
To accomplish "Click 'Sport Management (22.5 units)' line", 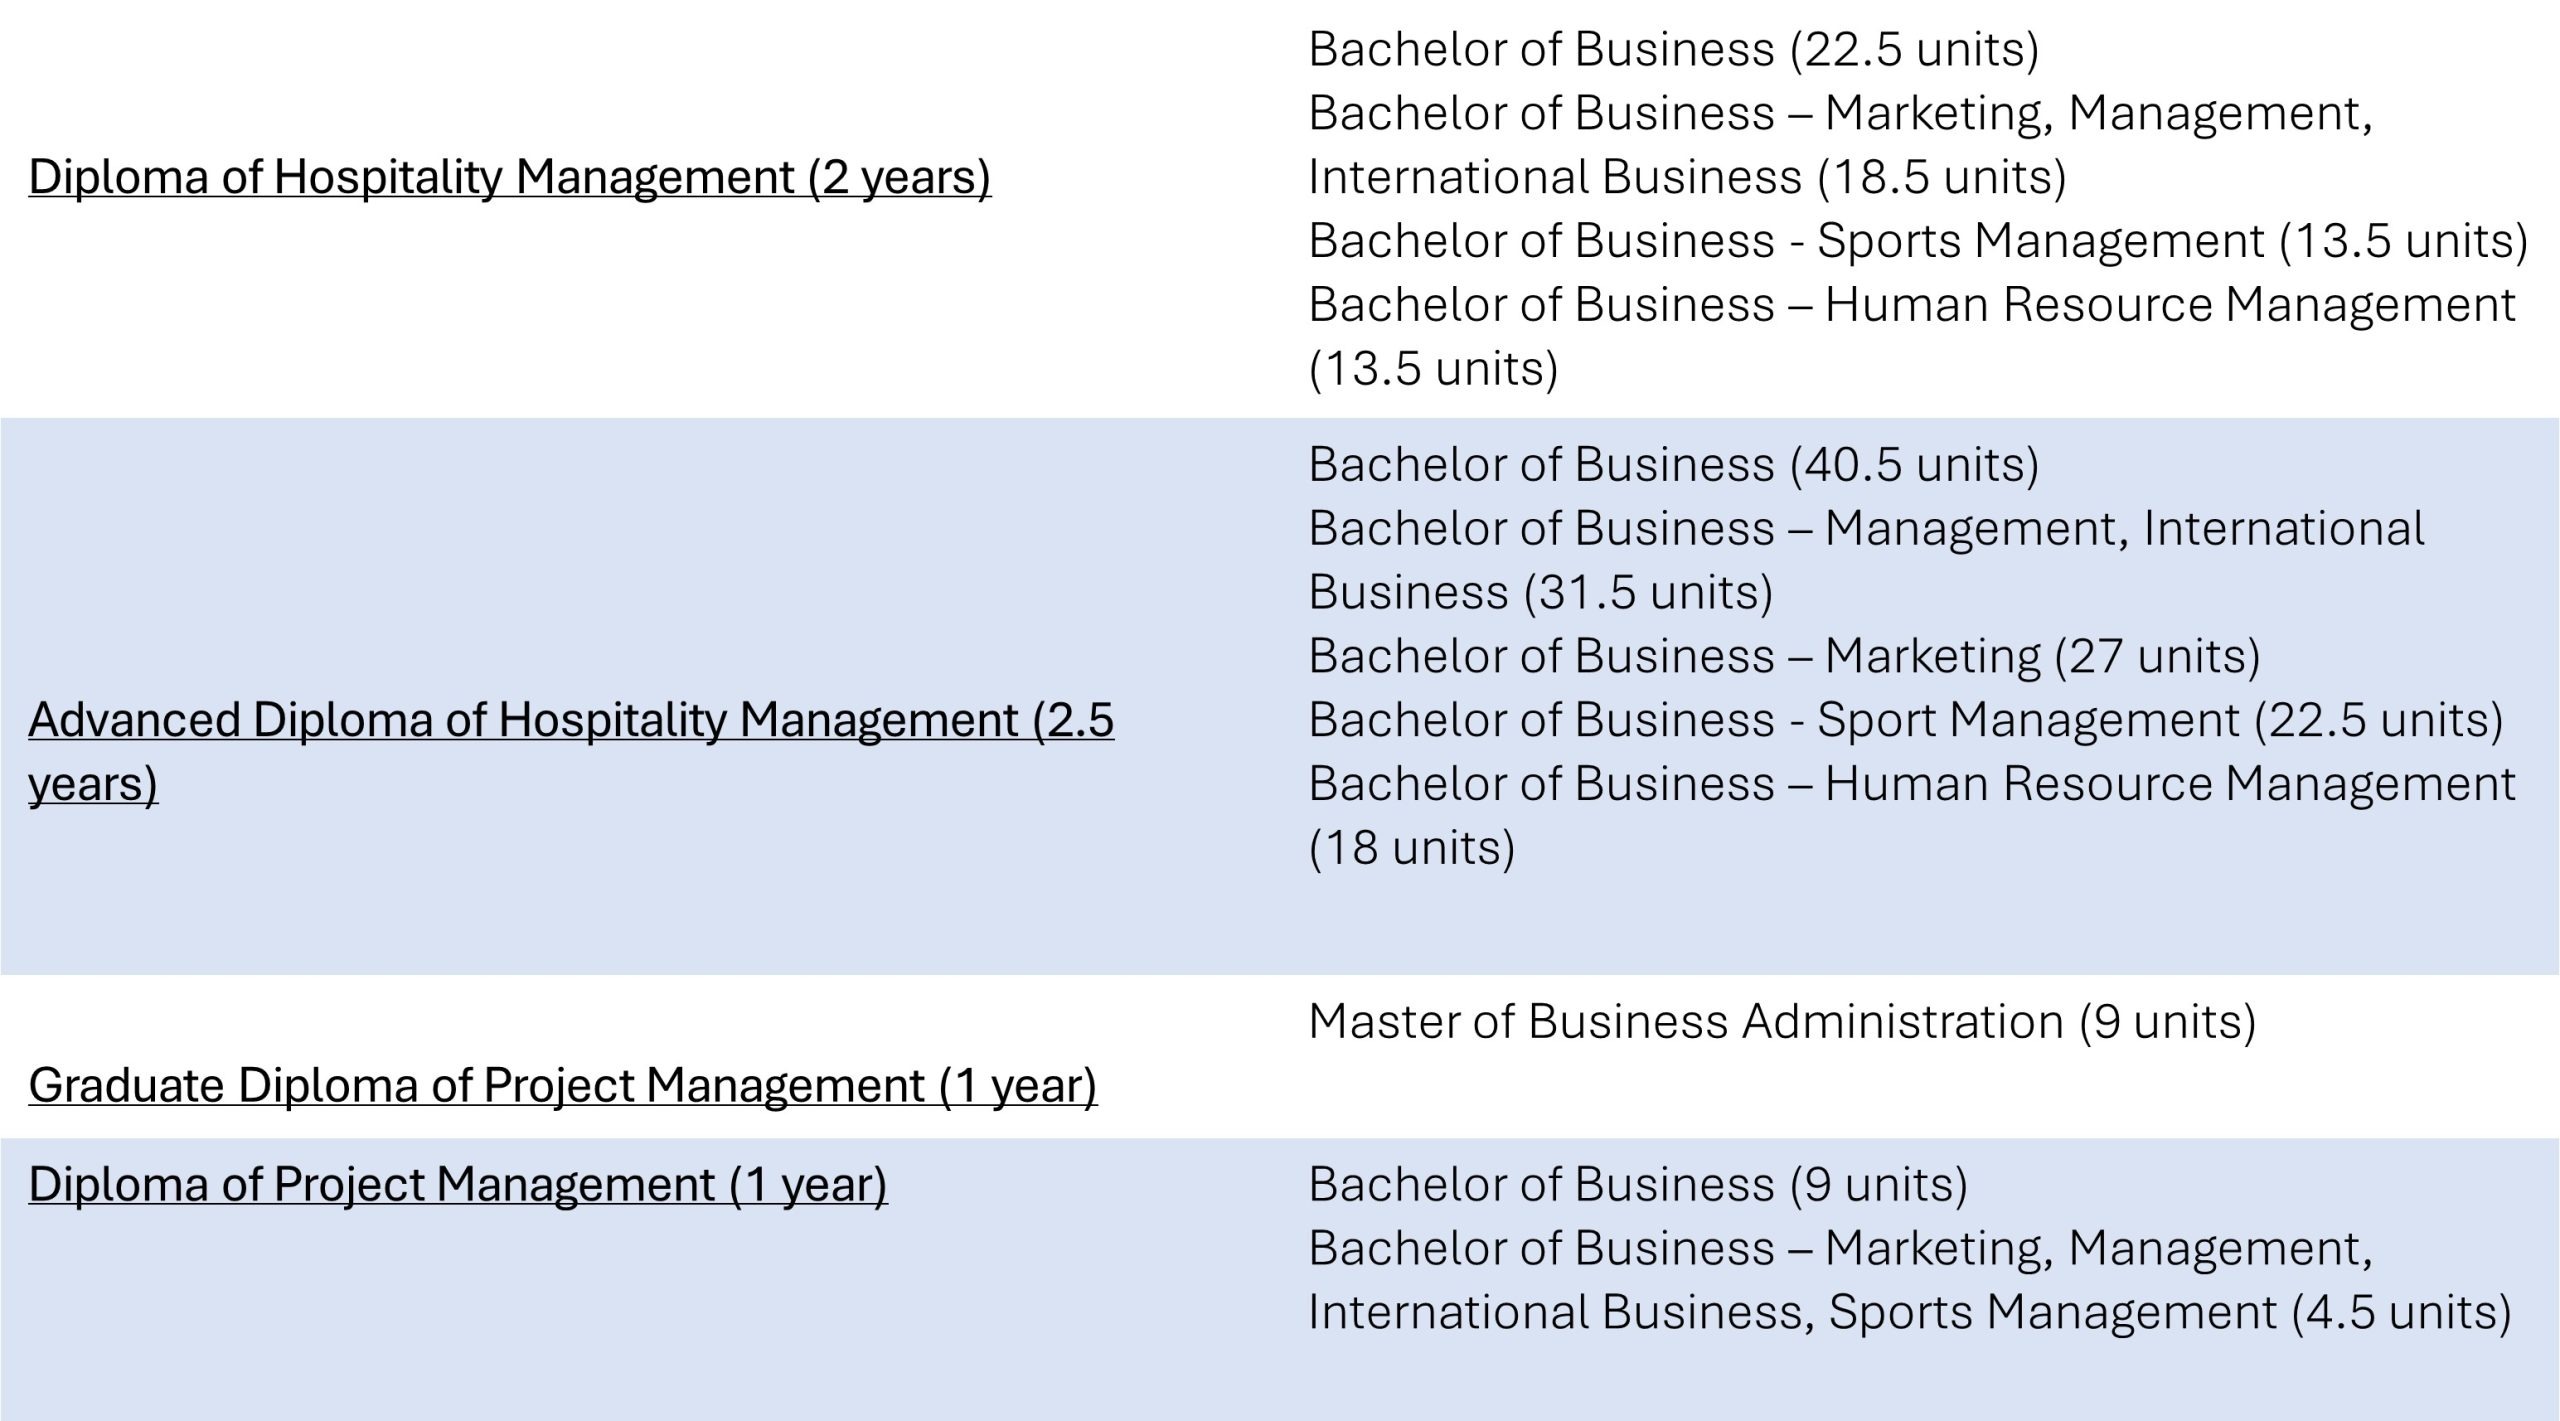I will [x=1905, y=720].
